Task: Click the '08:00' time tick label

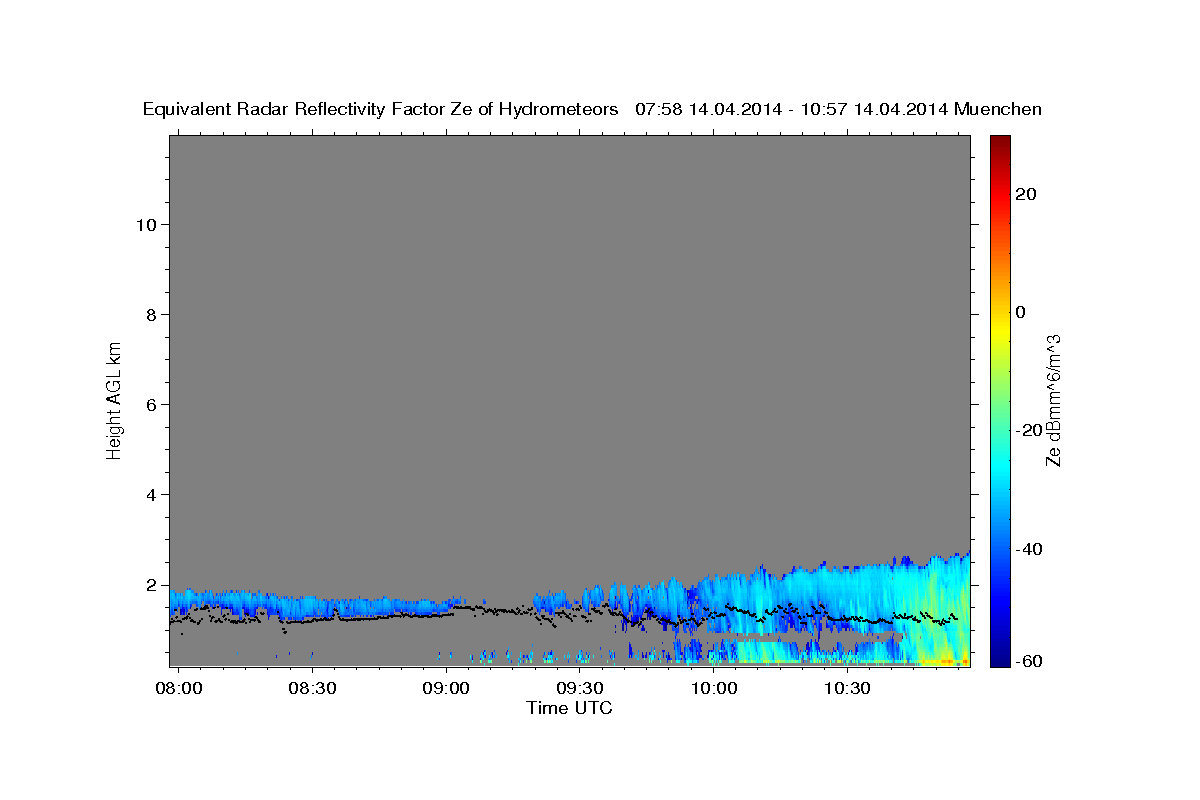Action: click(180, 688)
